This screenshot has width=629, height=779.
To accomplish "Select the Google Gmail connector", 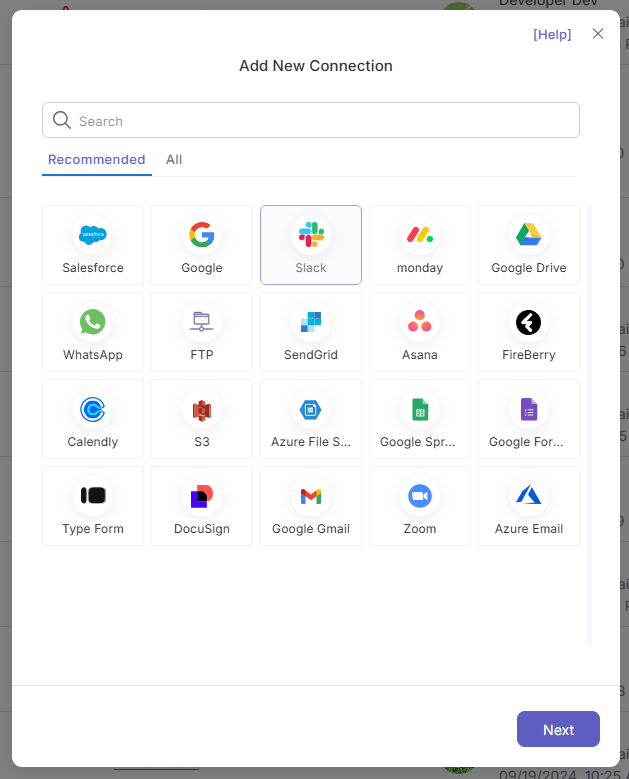I will [x=311, y=506].
